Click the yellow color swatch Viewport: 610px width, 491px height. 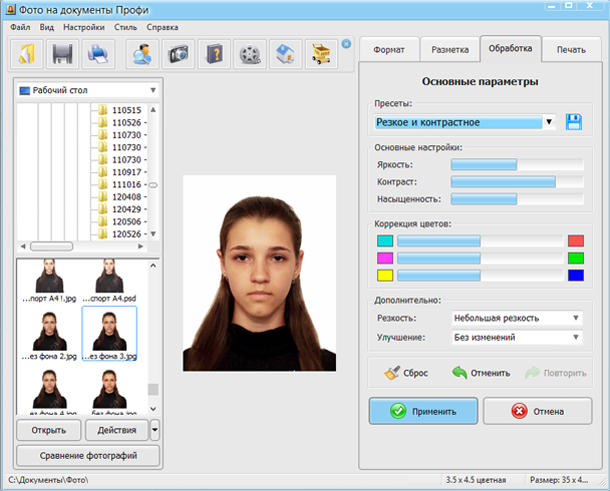385,275
